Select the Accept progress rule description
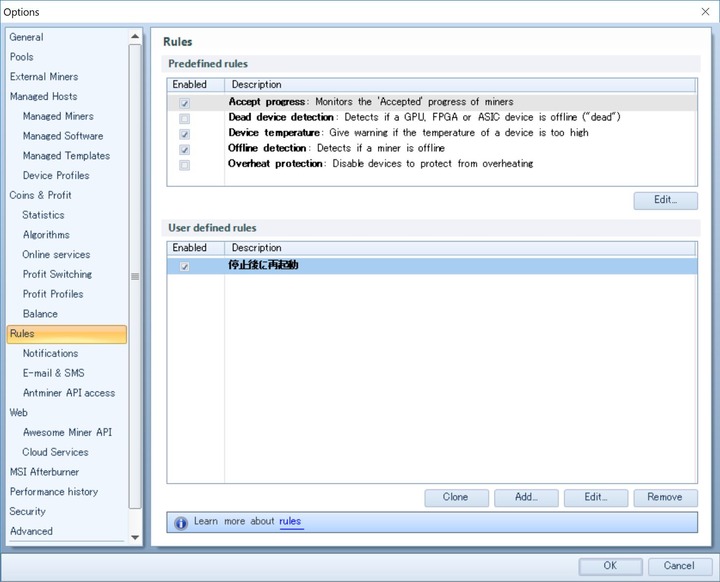Viewport: 720px width, 582px height. pos(371,102)
